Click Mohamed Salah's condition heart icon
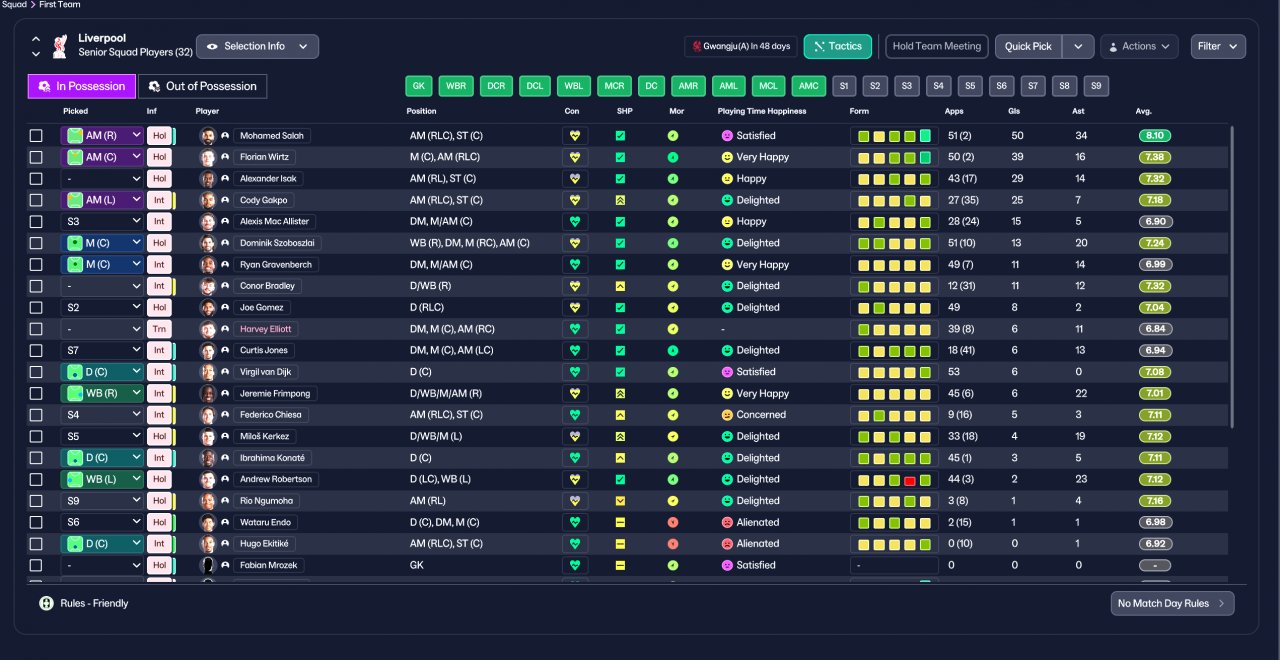 click(575, 136)
